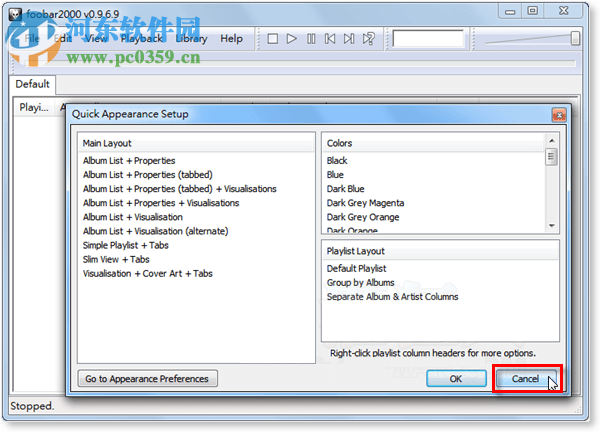Select Album List + Properties (tabbed) + Visualisations
Viewport: 600px width, 432px height.
[x=179, y=189]
